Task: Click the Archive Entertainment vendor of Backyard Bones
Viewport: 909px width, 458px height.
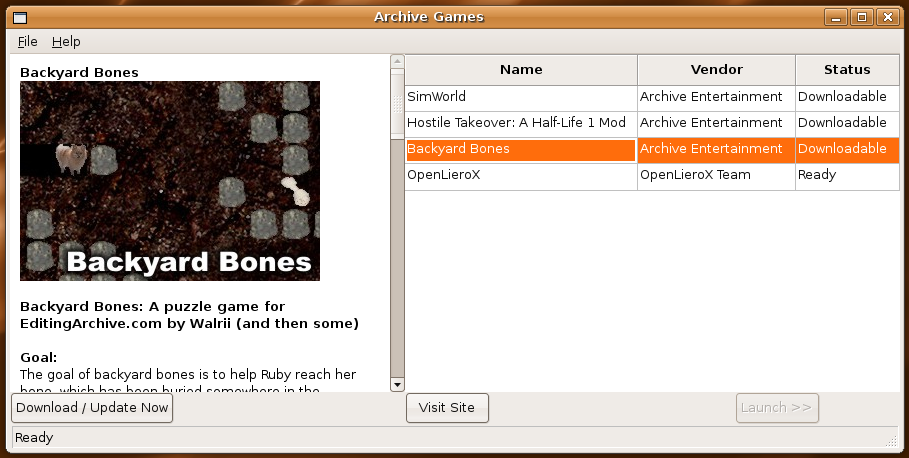Action: click(x=716, y=150)
